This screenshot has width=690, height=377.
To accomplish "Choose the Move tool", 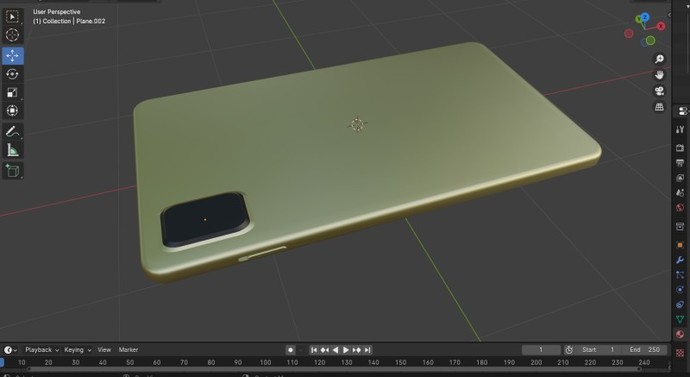I will pos(12,56).
